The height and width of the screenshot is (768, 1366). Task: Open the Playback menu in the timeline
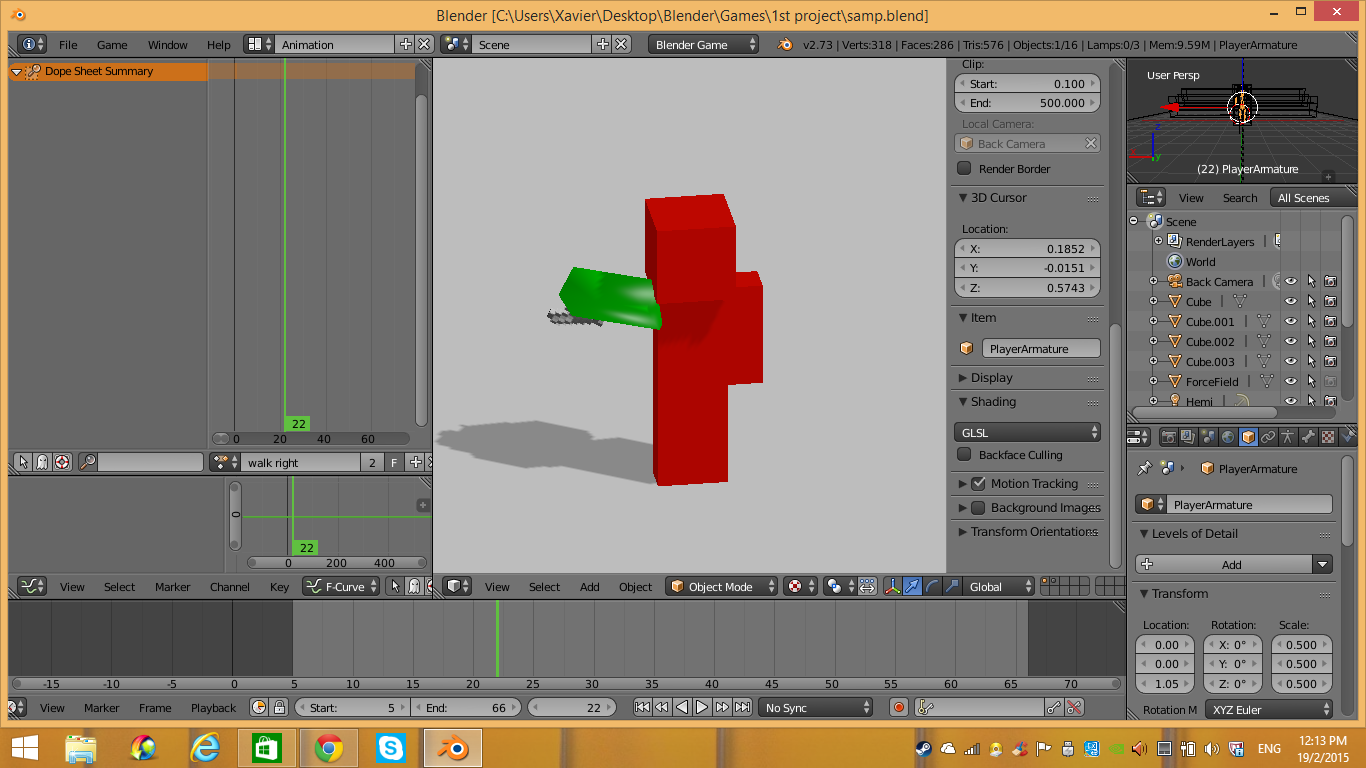coord(213,707)
